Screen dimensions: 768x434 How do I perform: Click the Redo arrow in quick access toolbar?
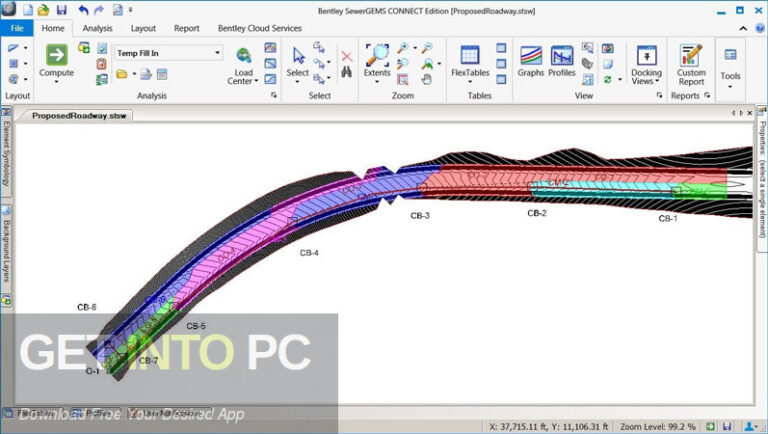pyautogui.click(x=99, y=10)
